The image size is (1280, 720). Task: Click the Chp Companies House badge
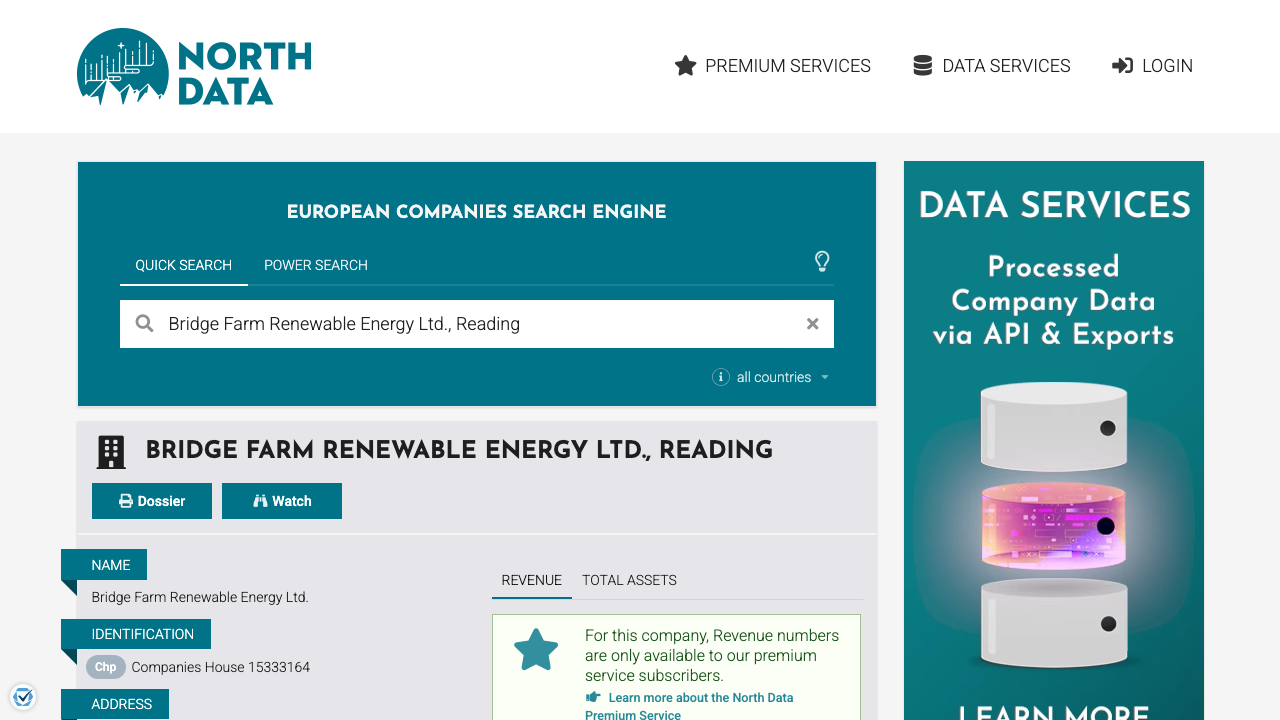coord(105,667)
